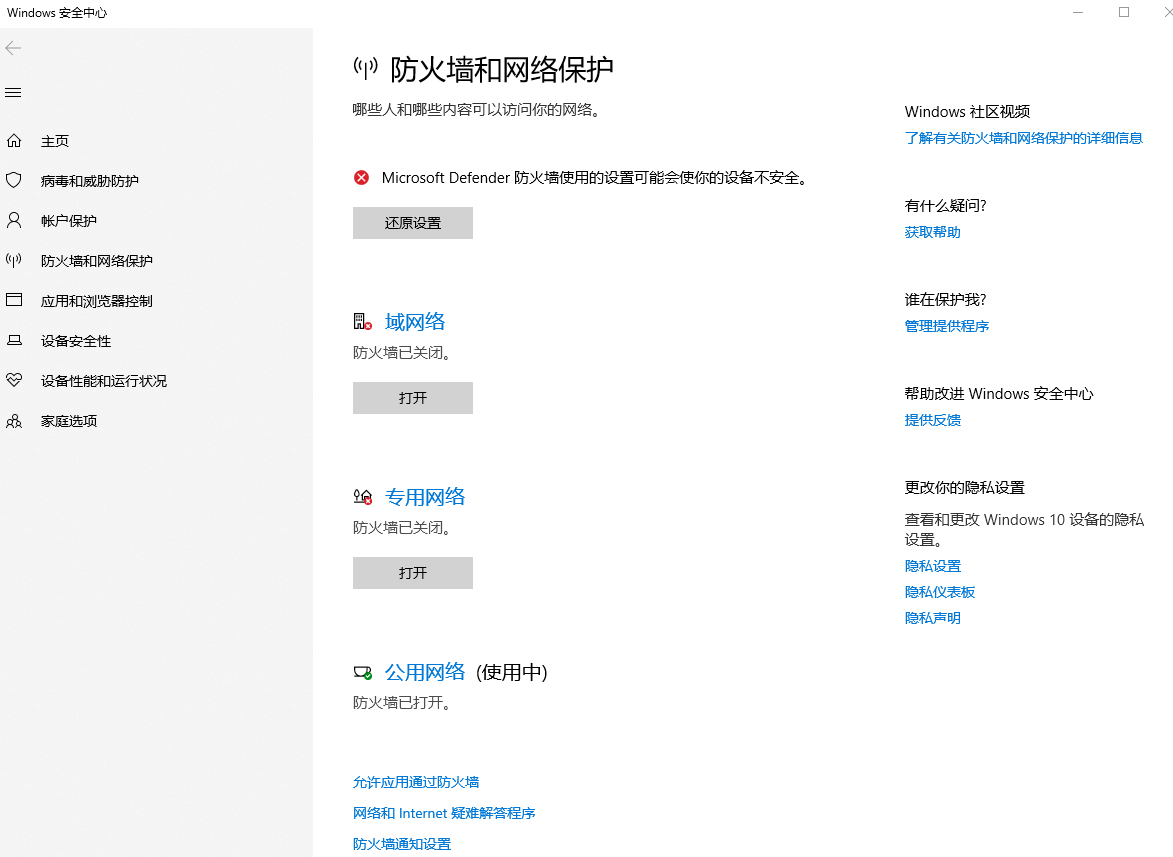Click the back arrow icon

[x=13, y=49]
